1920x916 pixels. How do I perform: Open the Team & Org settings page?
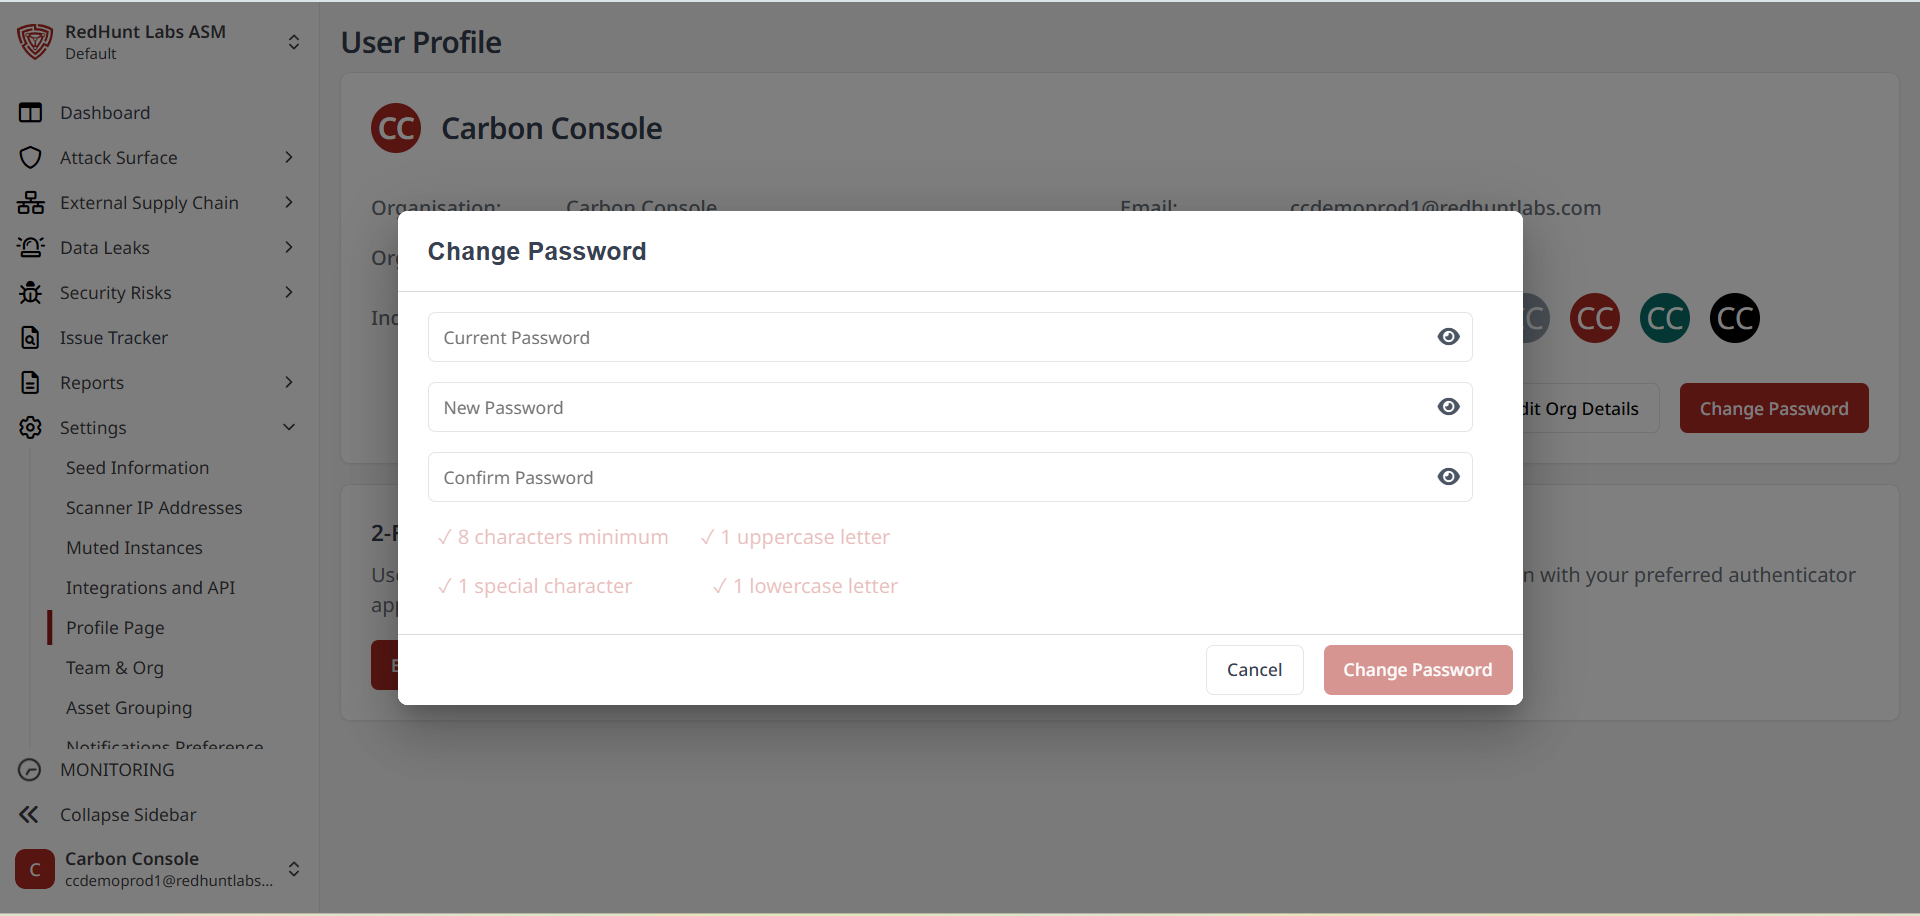point(115,668)
